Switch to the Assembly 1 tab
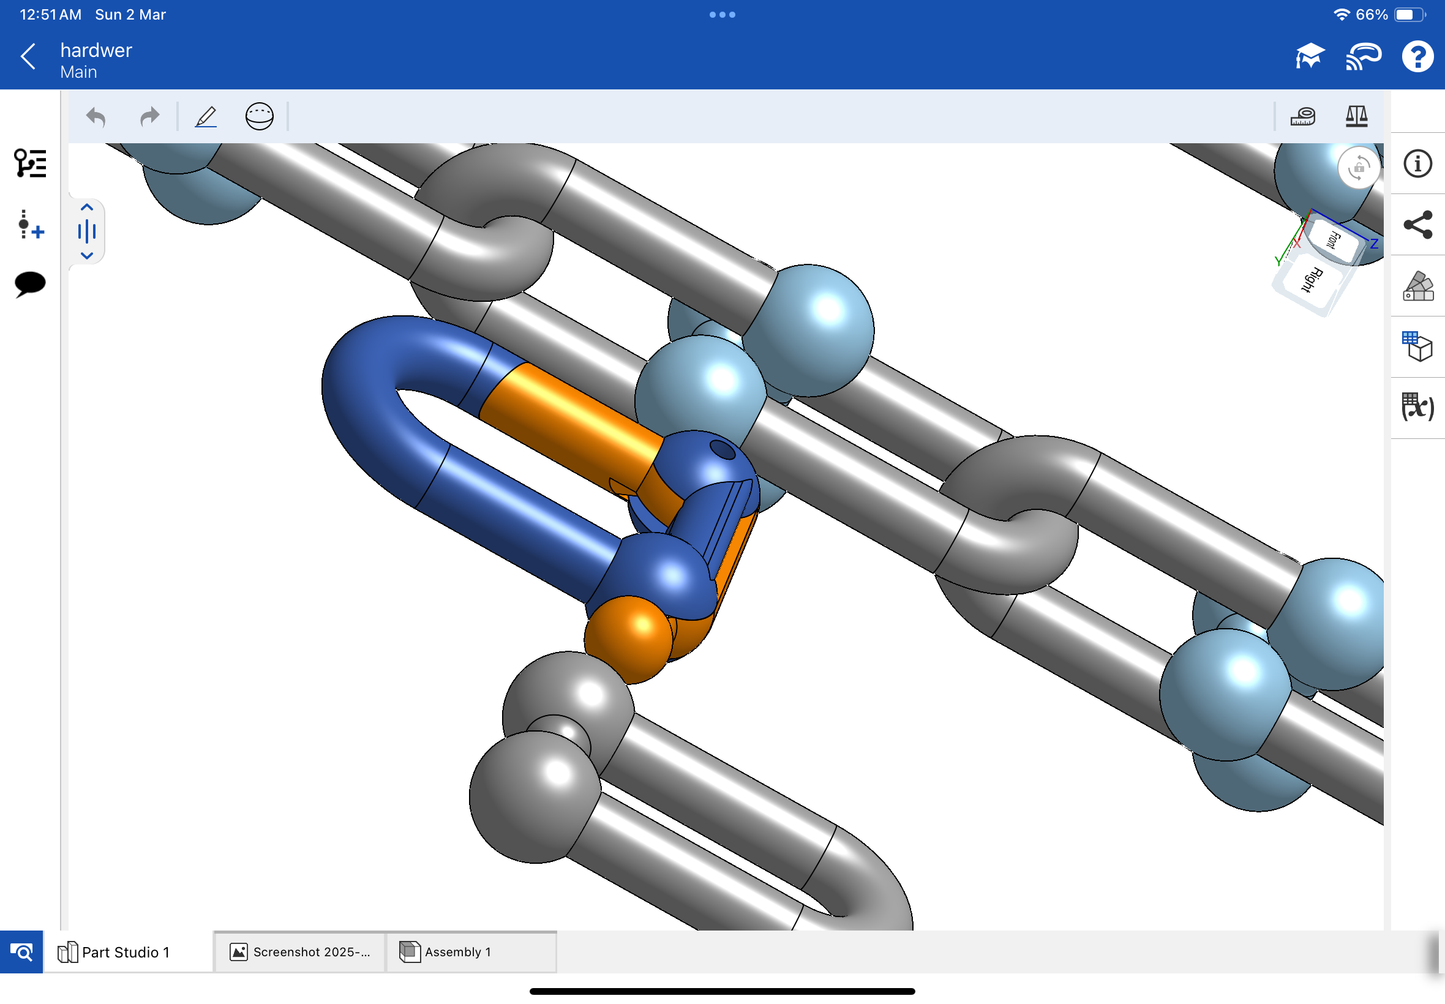 [457, 952]
